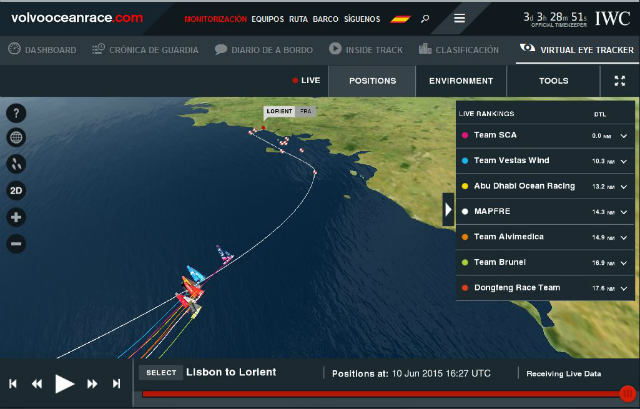This screenshot has width=640, height=409.
Task: Expand Team Alvimedica ranking details
Action: tap(624, 238)
